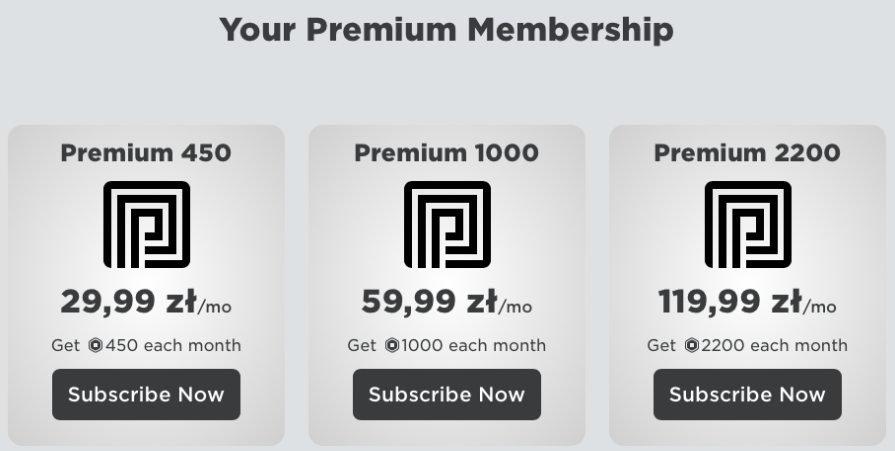
Task: Click 'Get 450 each month' text
Action: [146, 345]
